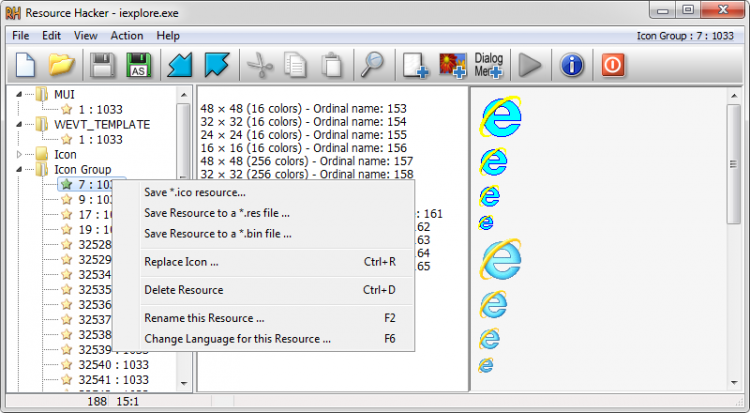The image size is (750, 413).
Task: Select Replace Icon from context menu
Action: point(277,262)
